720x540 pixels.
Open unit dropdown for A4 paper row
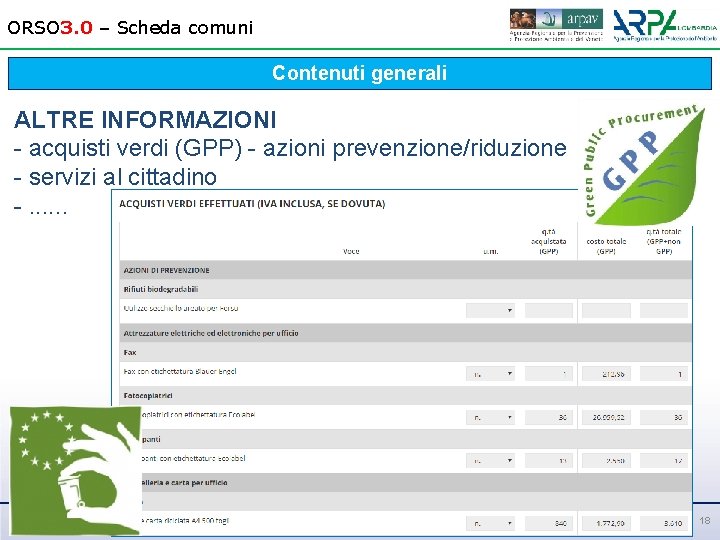490,523
